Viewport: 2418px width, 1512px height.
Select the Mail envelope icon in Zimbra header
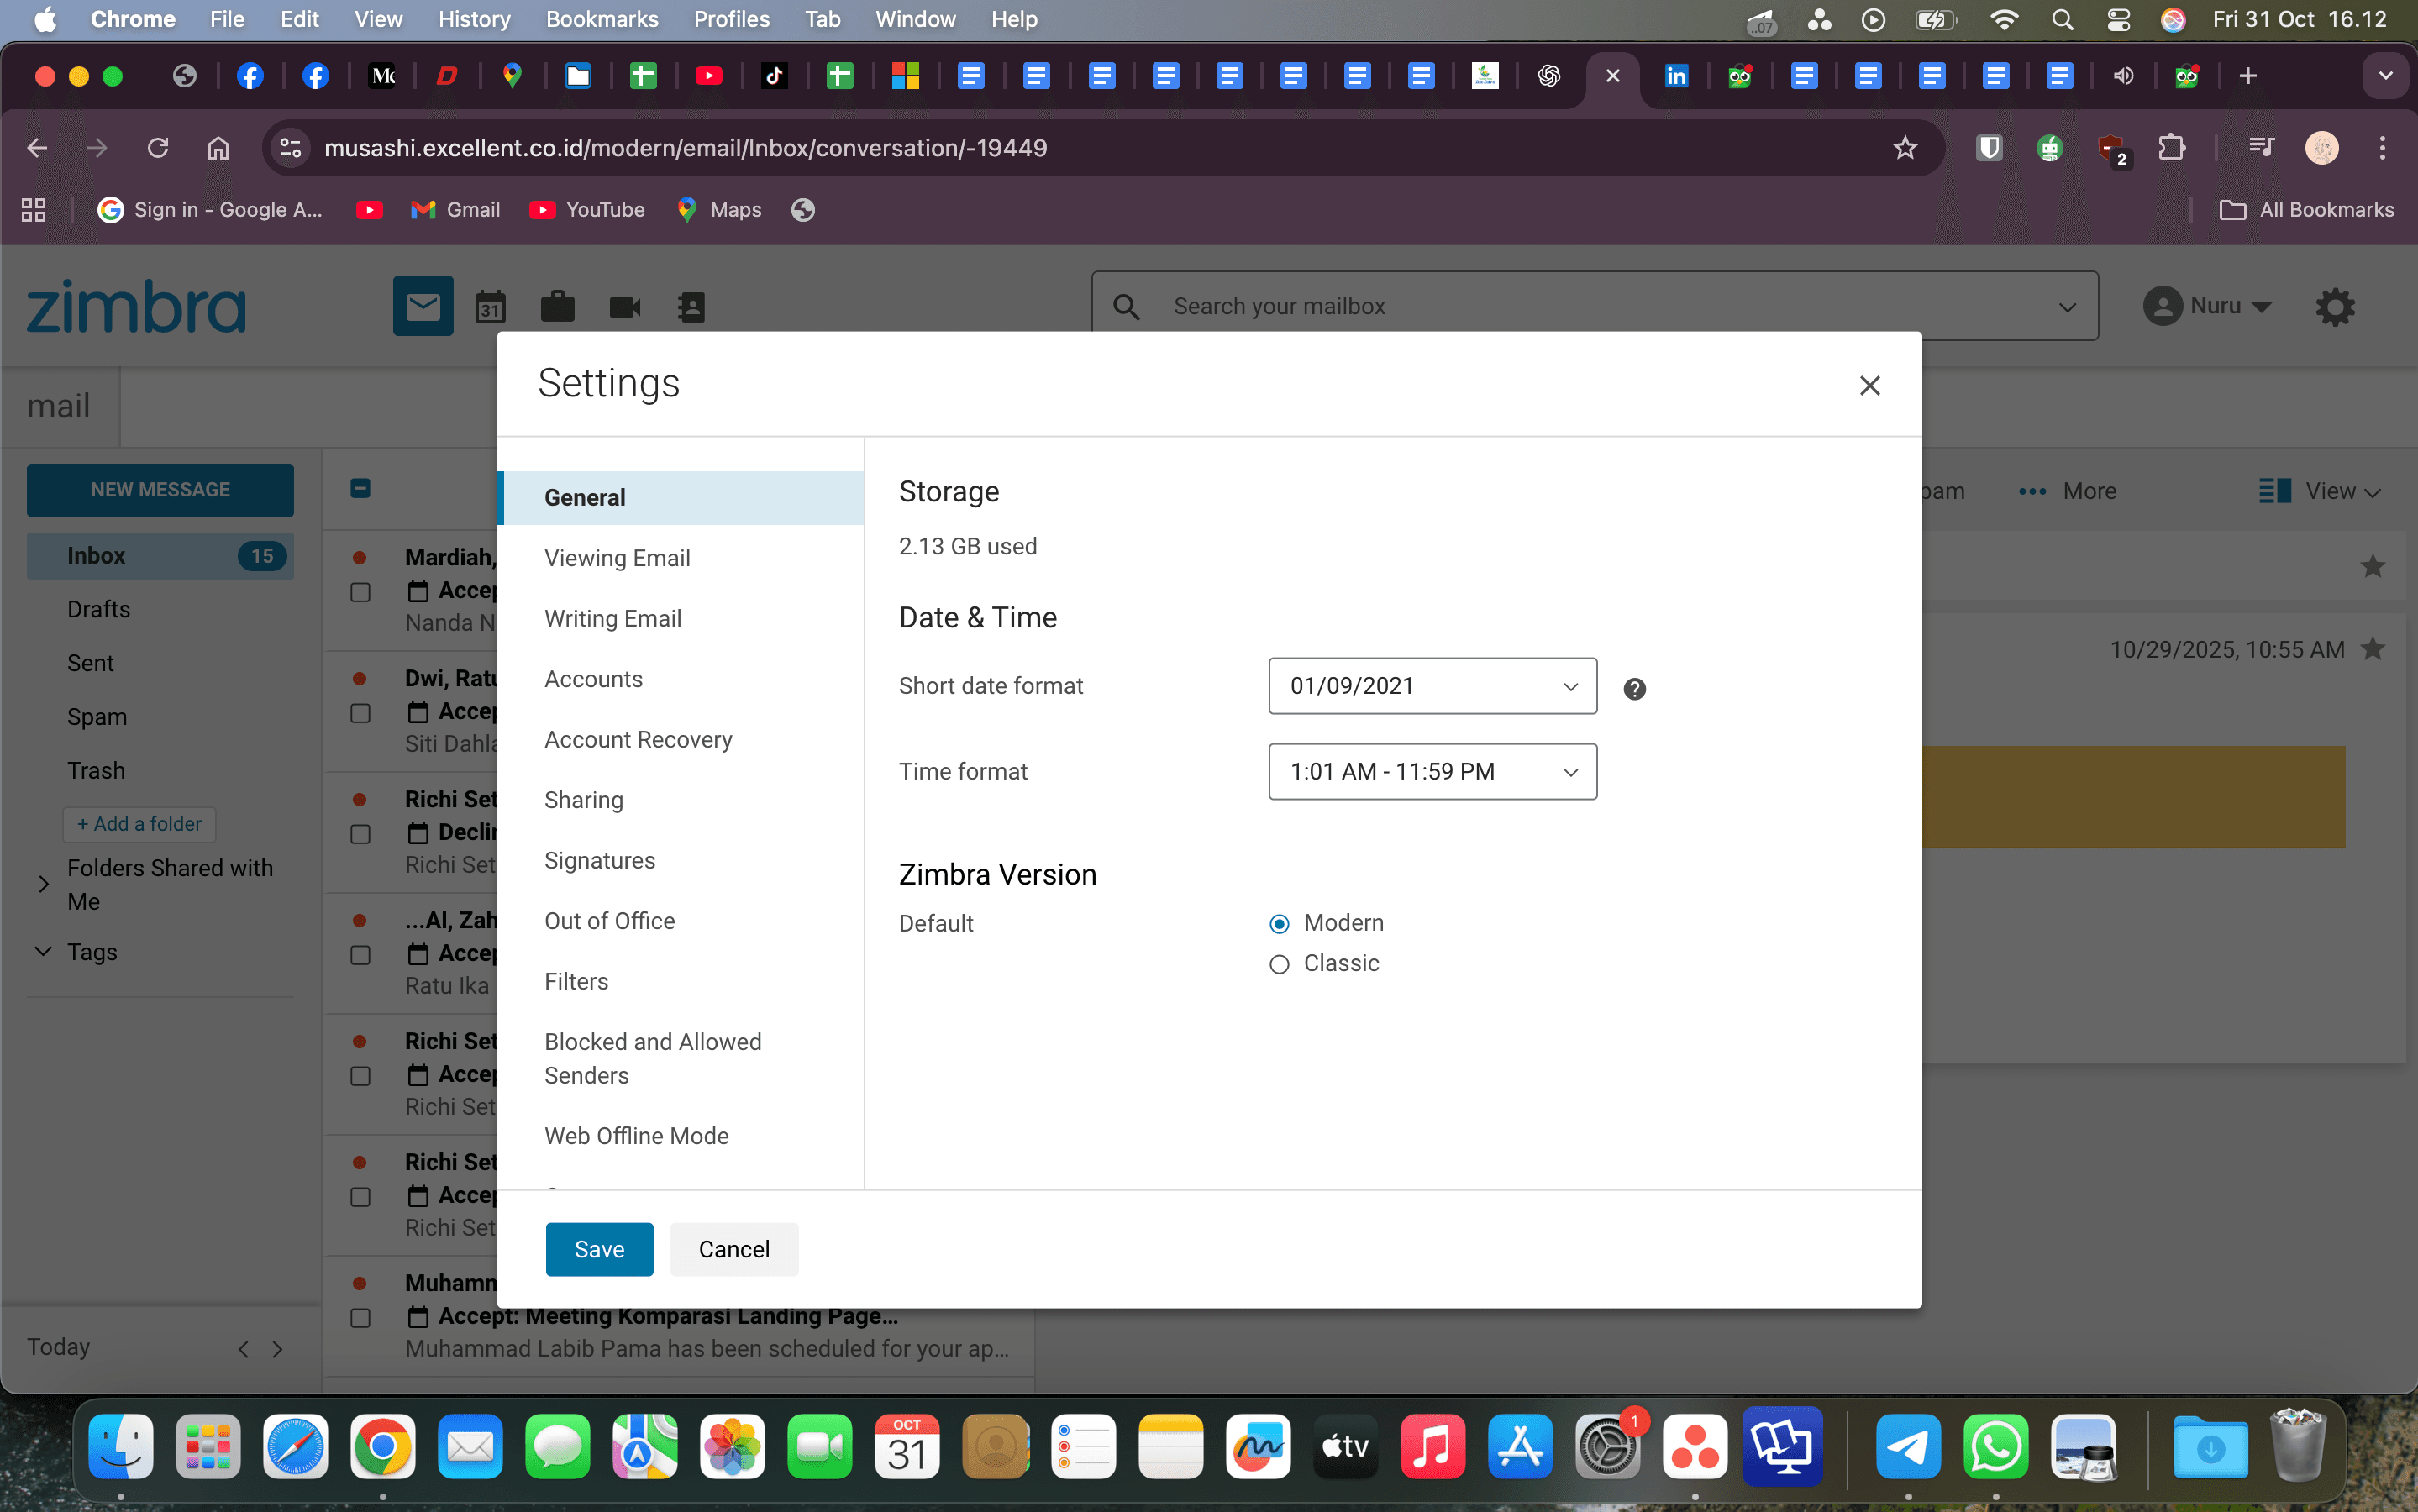point(421,306)
